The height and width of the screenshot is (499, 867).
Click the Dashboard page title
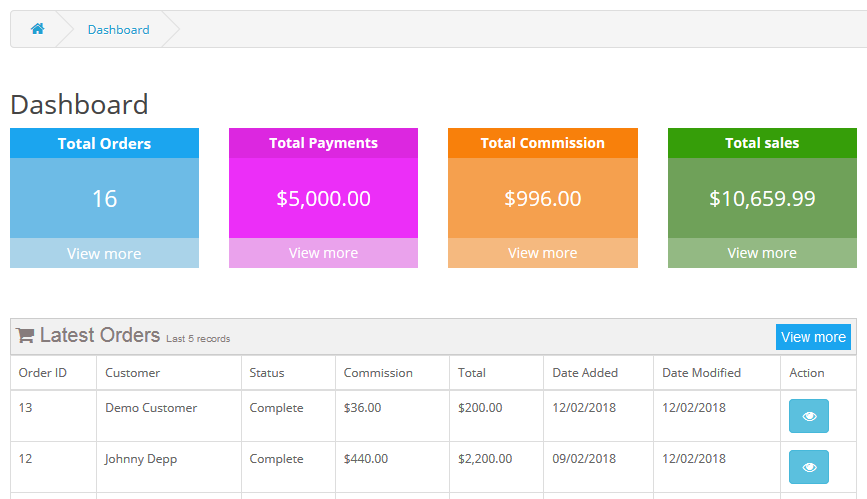pyautogui.click(x=79, y=105)
